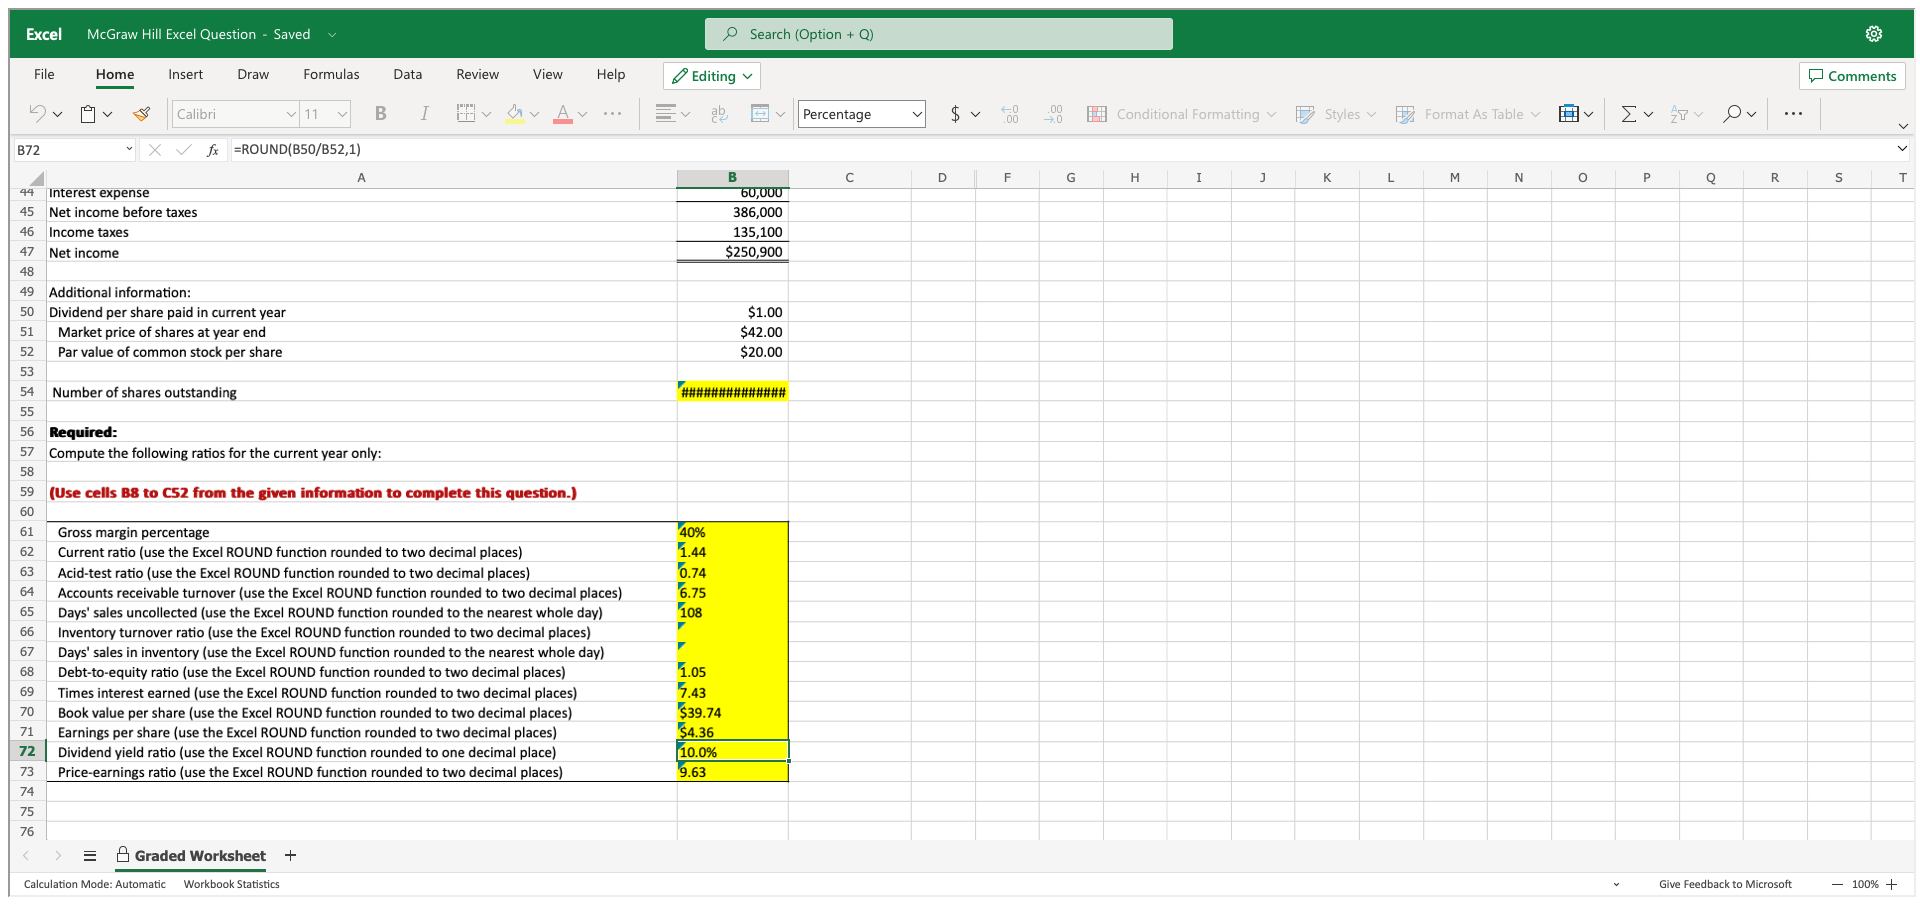
Task: Click Workbook Statistics in status bar
Action: (232, 884)
